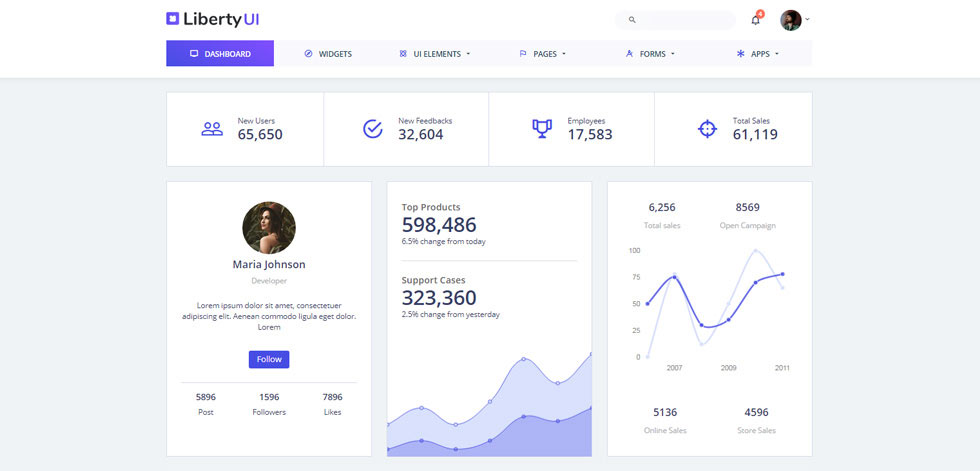
Task: Click the 1596 Followers count
Action: [269, 397]
